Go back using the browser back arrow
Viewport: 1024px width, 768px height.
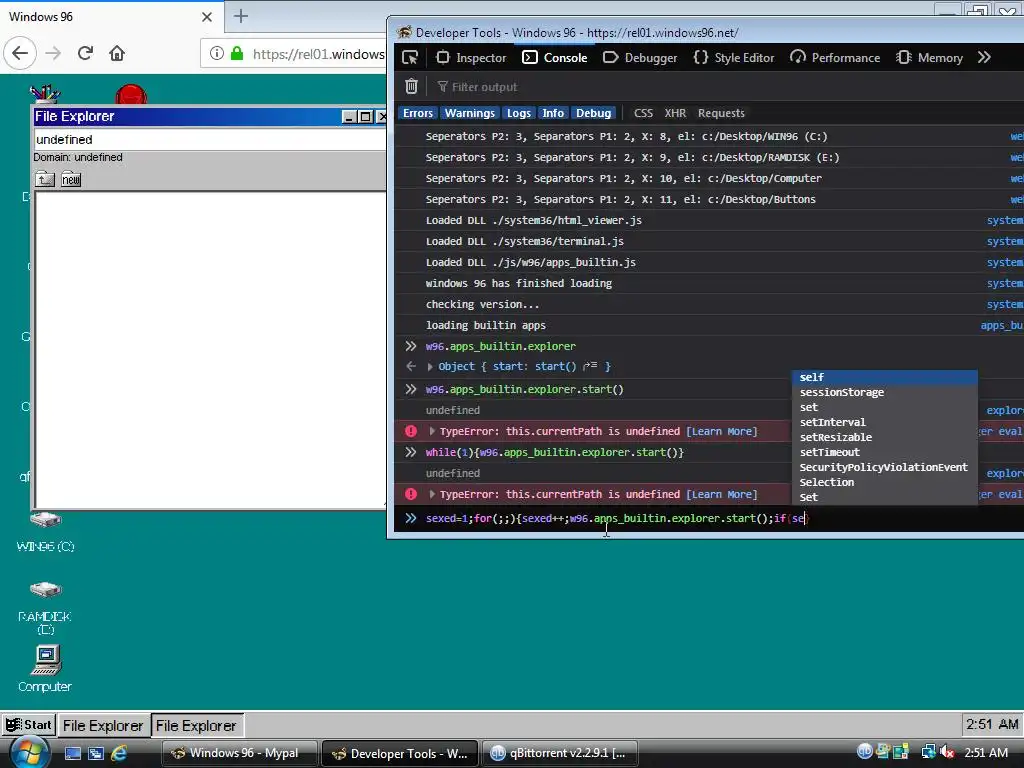click(x=20, y=53)
